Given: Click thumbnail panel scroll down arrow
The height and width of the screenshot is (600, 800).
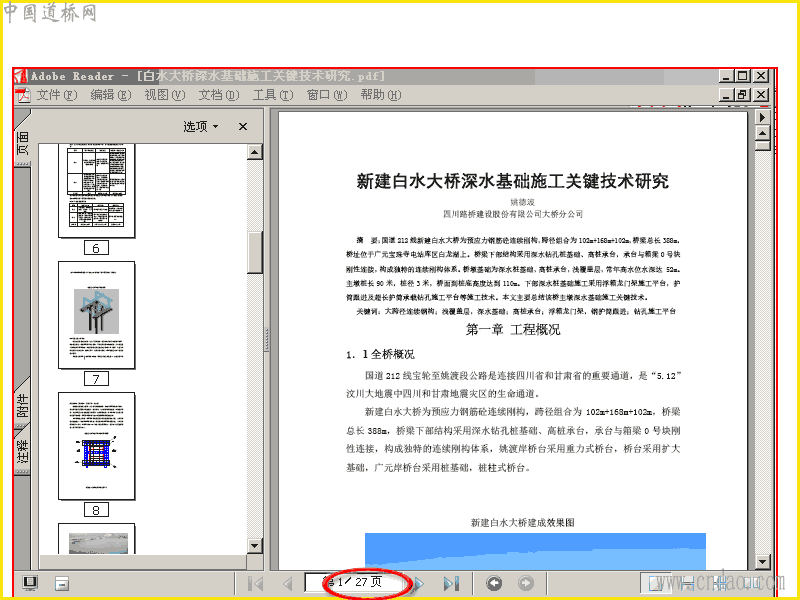Looking at the screenshot, I should tap(255, 545).
